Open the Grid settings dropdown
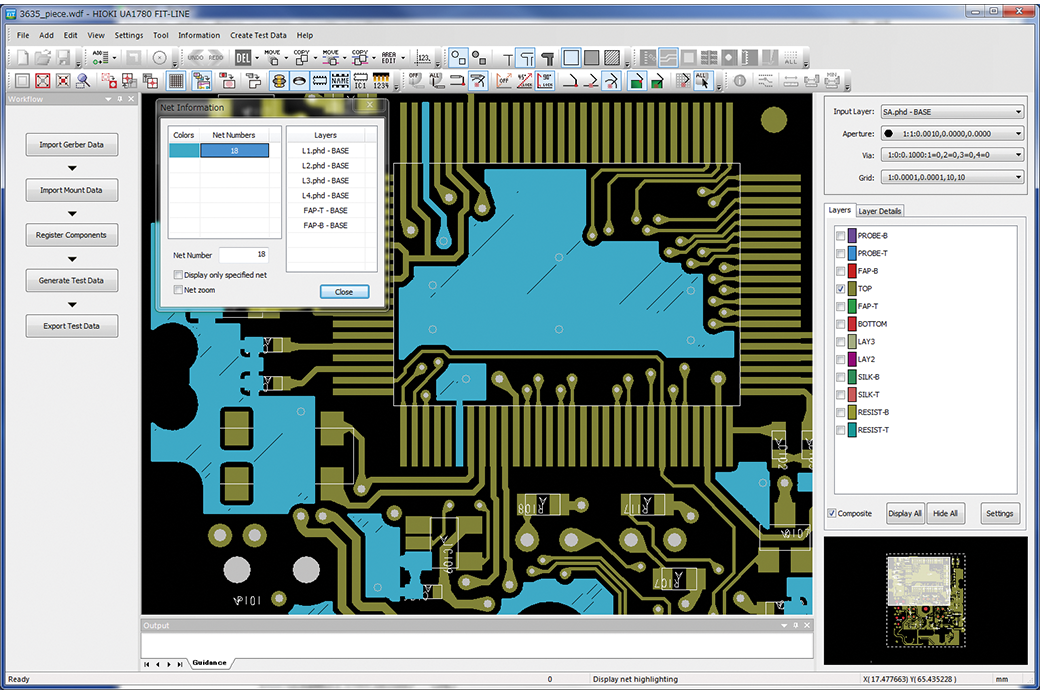1040x694 pixels. (1018, 177)
